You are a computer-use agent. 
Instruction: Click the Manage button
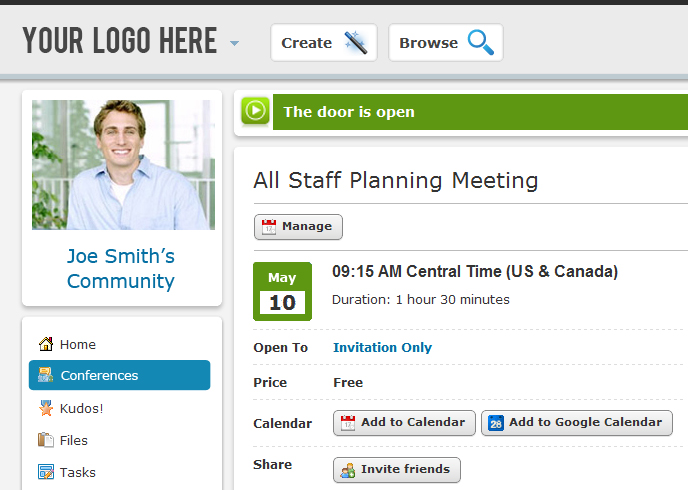click(x=298, y=227)
